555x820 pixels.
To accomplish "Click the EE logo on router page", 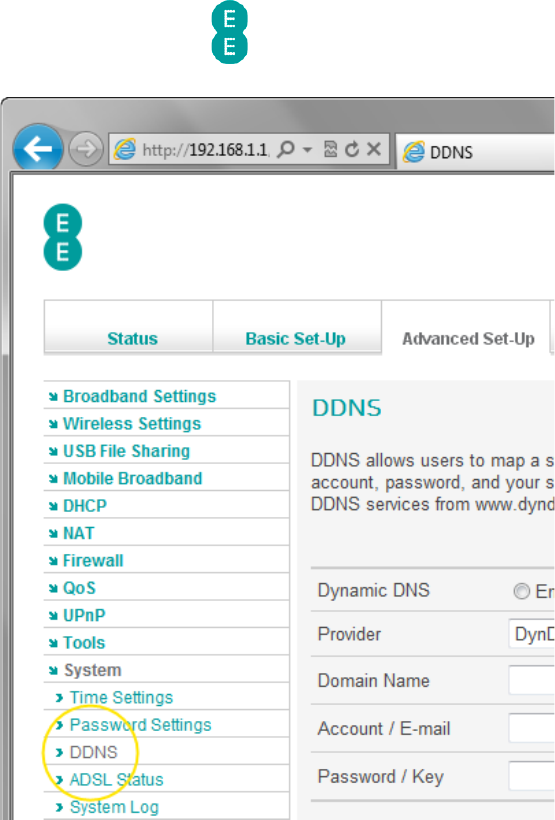I will click(63, 237).
